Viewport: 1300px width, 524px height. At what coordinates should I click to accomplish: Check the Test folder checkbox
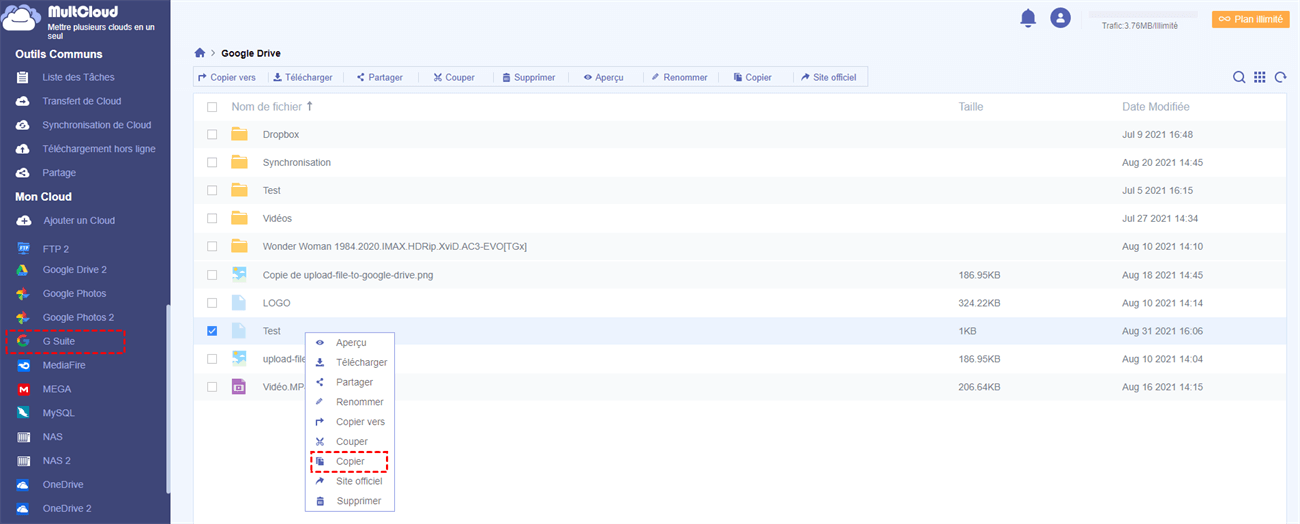(211, 190)
